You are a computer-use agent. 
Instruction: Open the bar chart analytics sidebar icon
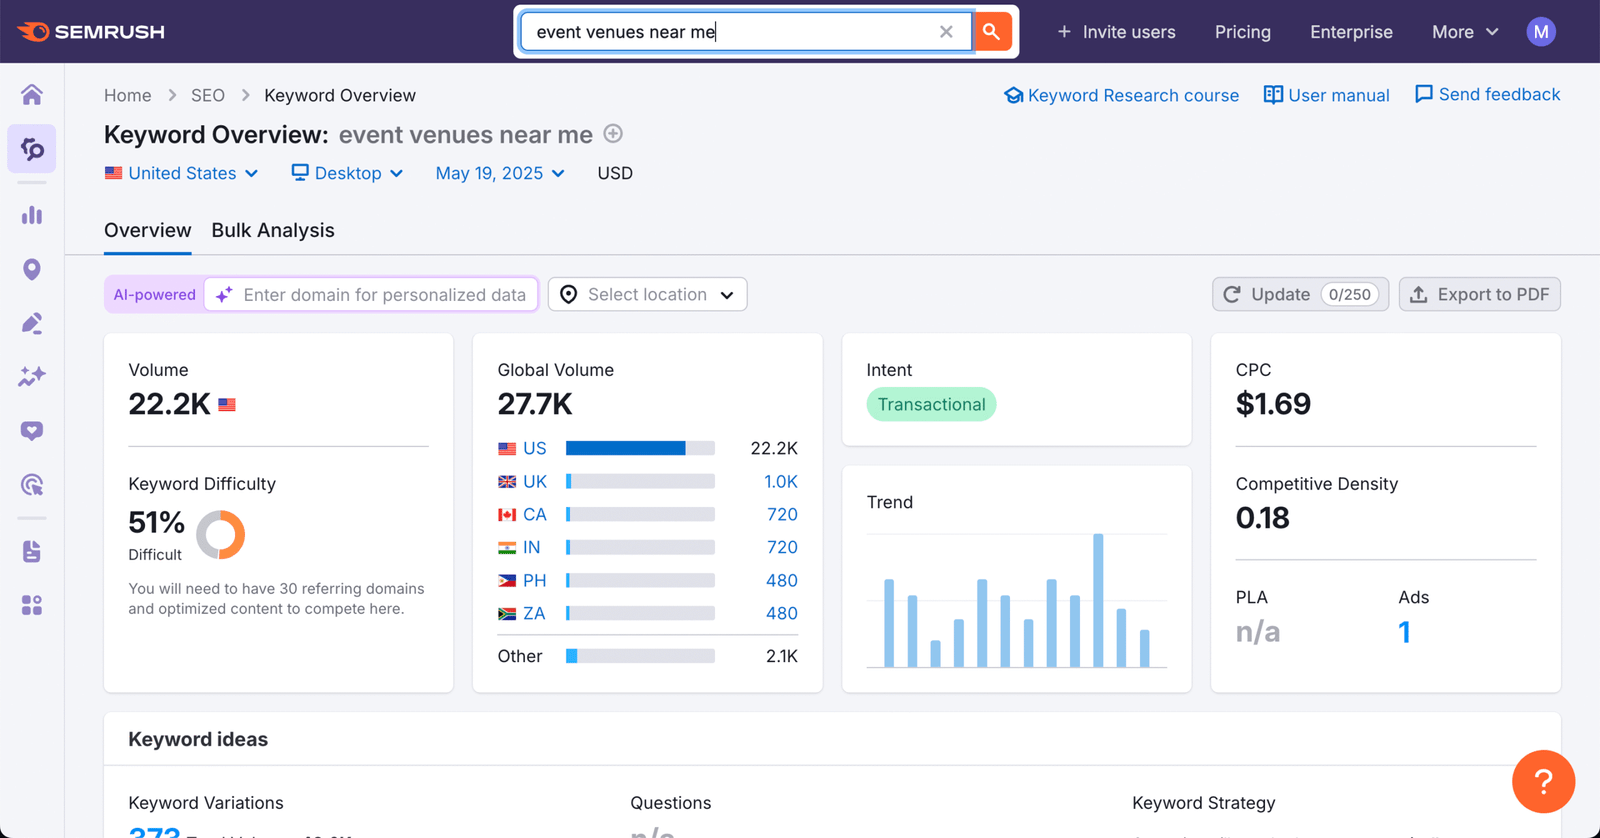(32, 215)
